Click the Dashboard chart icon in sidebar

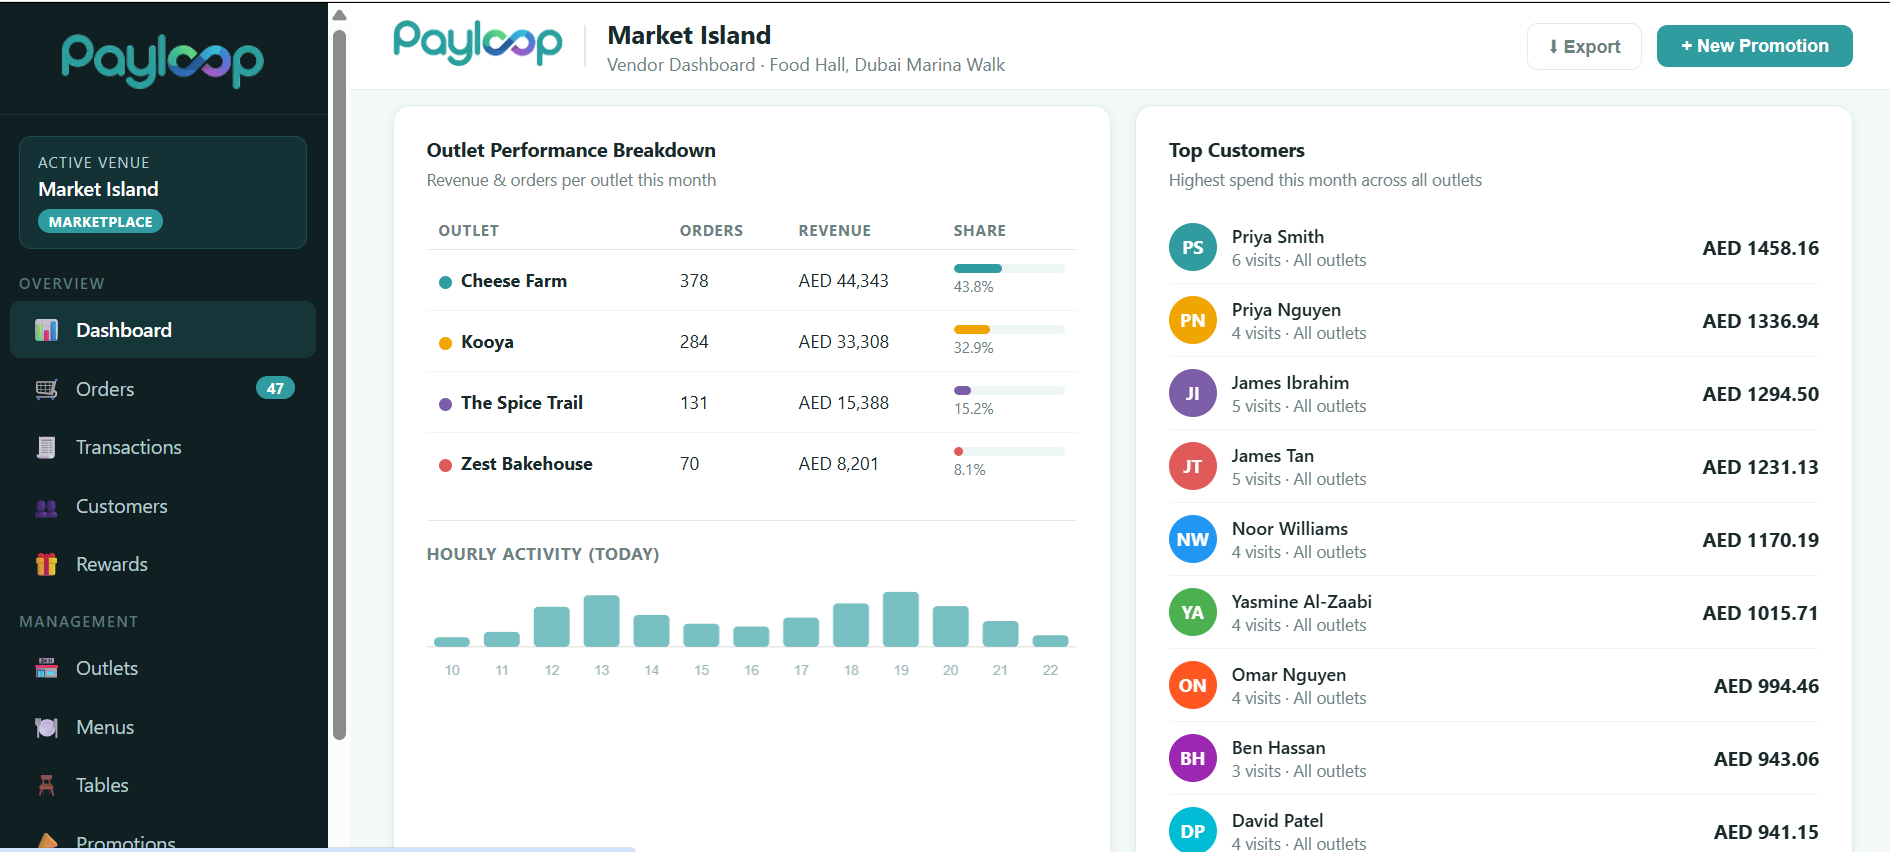coord(46,330)
